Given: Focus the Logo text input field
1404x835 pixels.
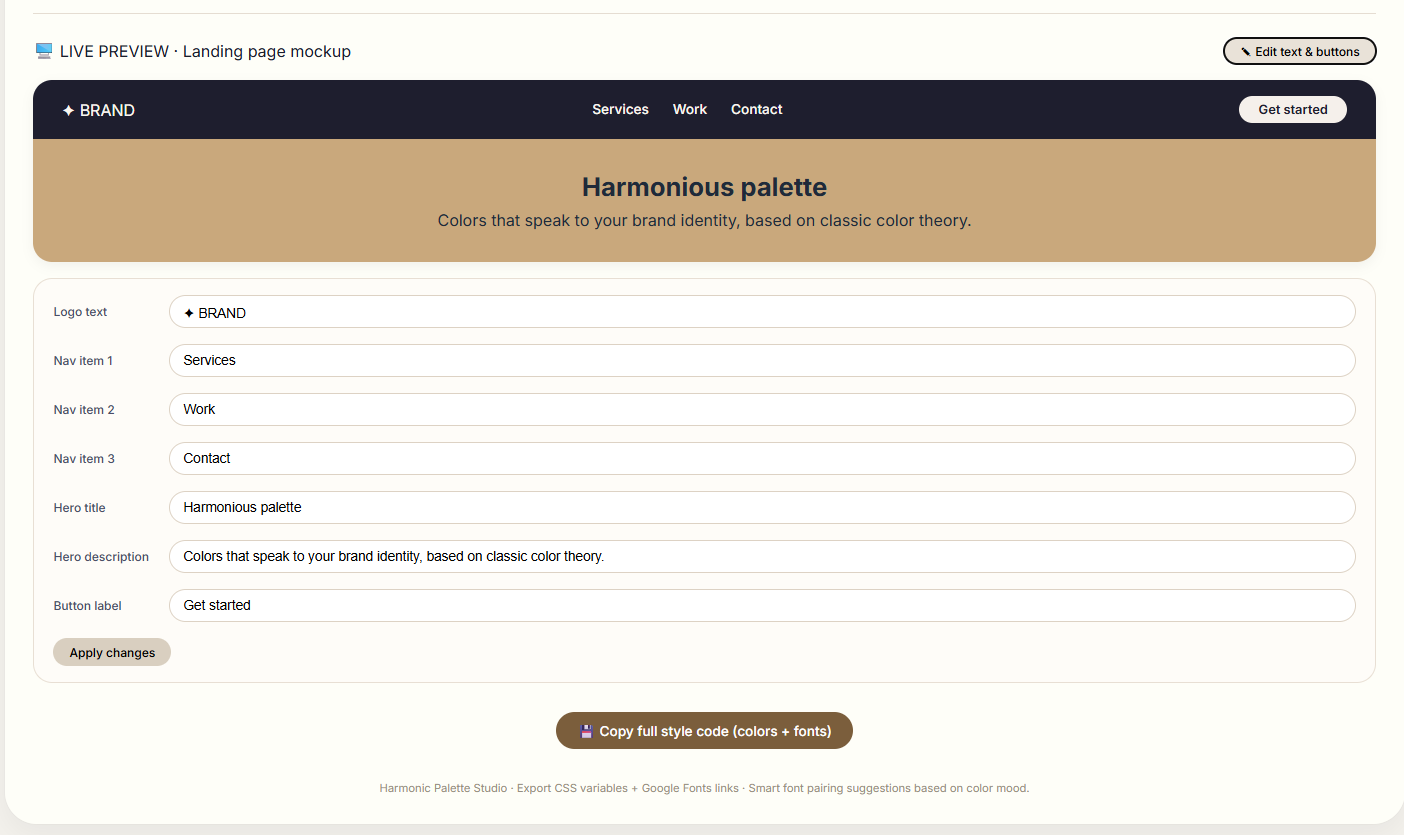Looking at the screenshot, I should point(762,312).
